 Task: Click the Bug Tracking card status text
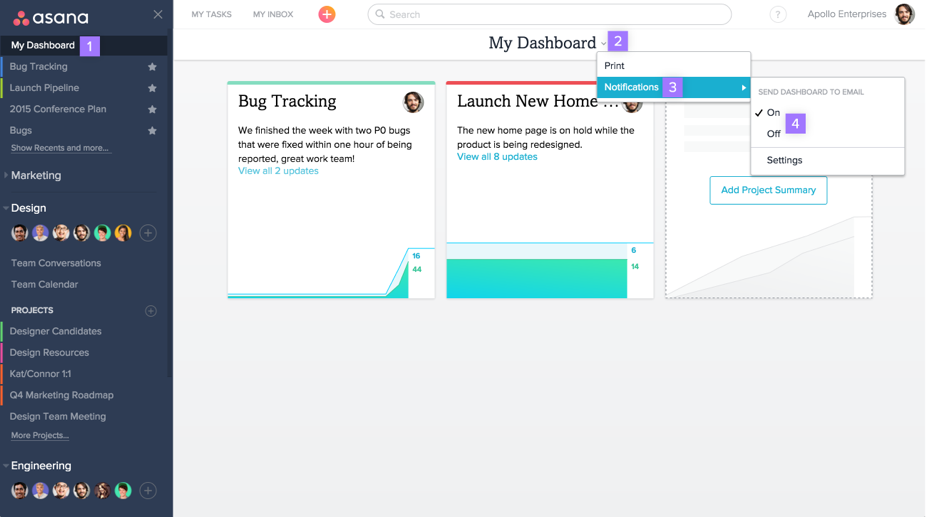(325, 145)
